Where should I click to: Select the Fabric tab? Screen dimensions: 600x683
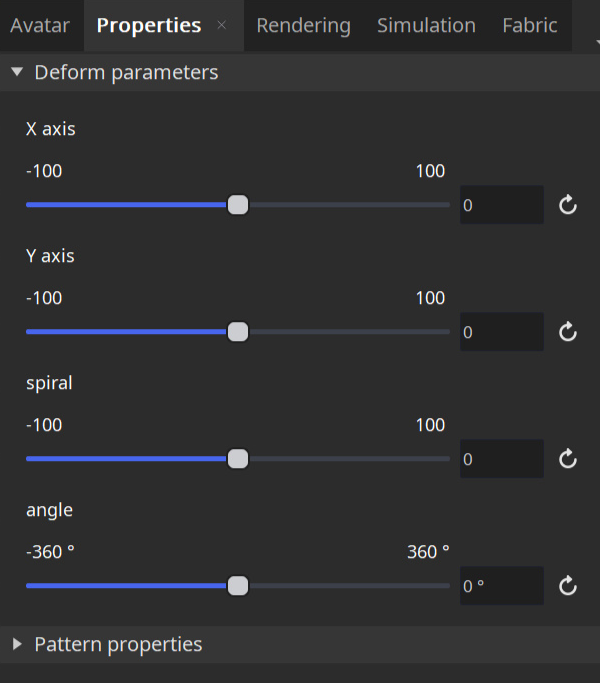pos(530,26)
